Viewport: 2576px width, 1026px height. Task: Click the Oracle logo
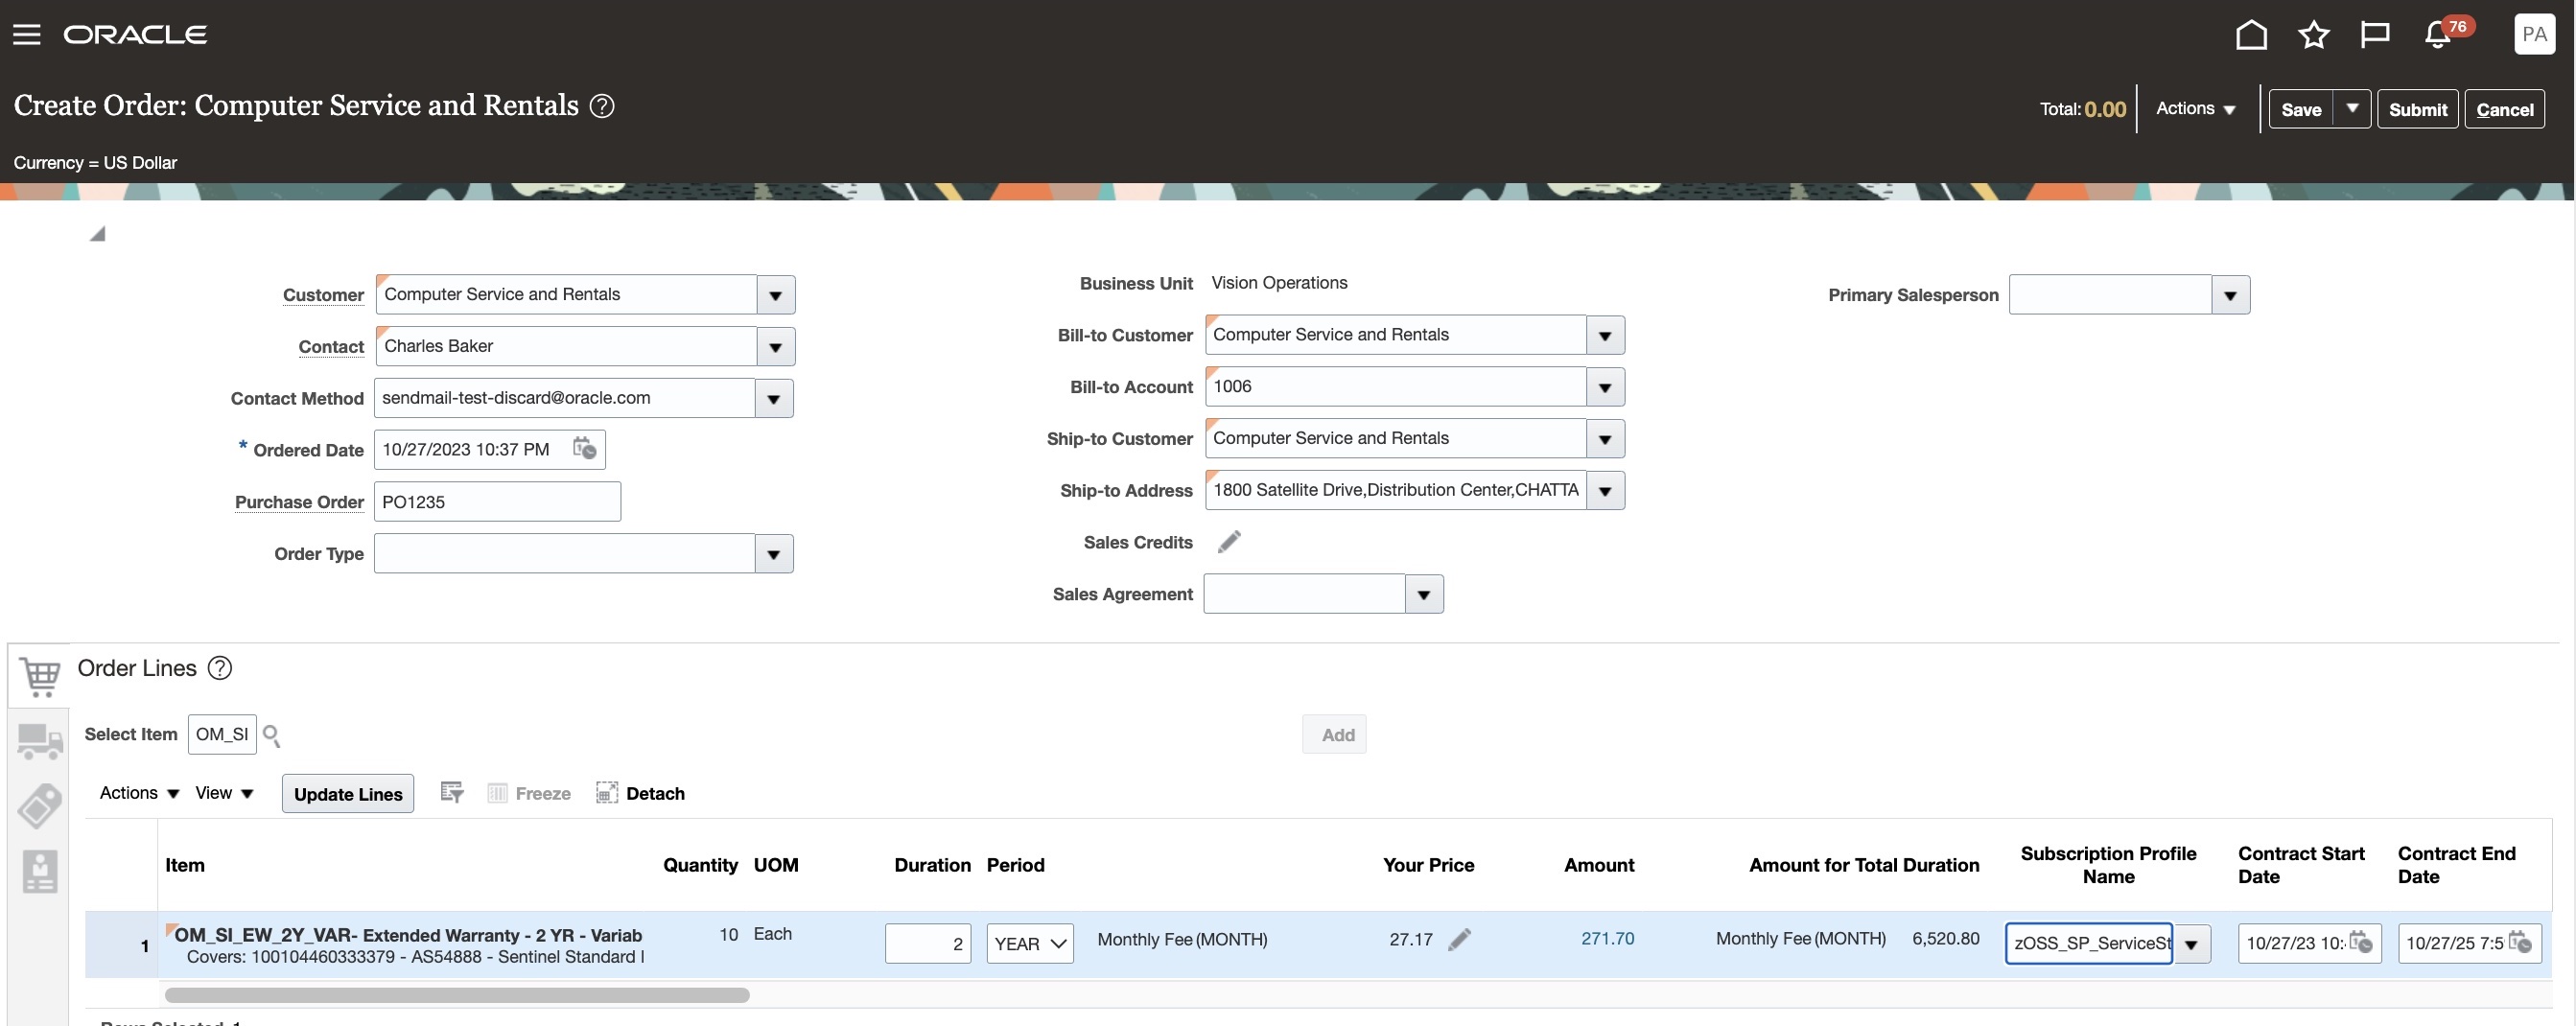(x=136, y=35)
